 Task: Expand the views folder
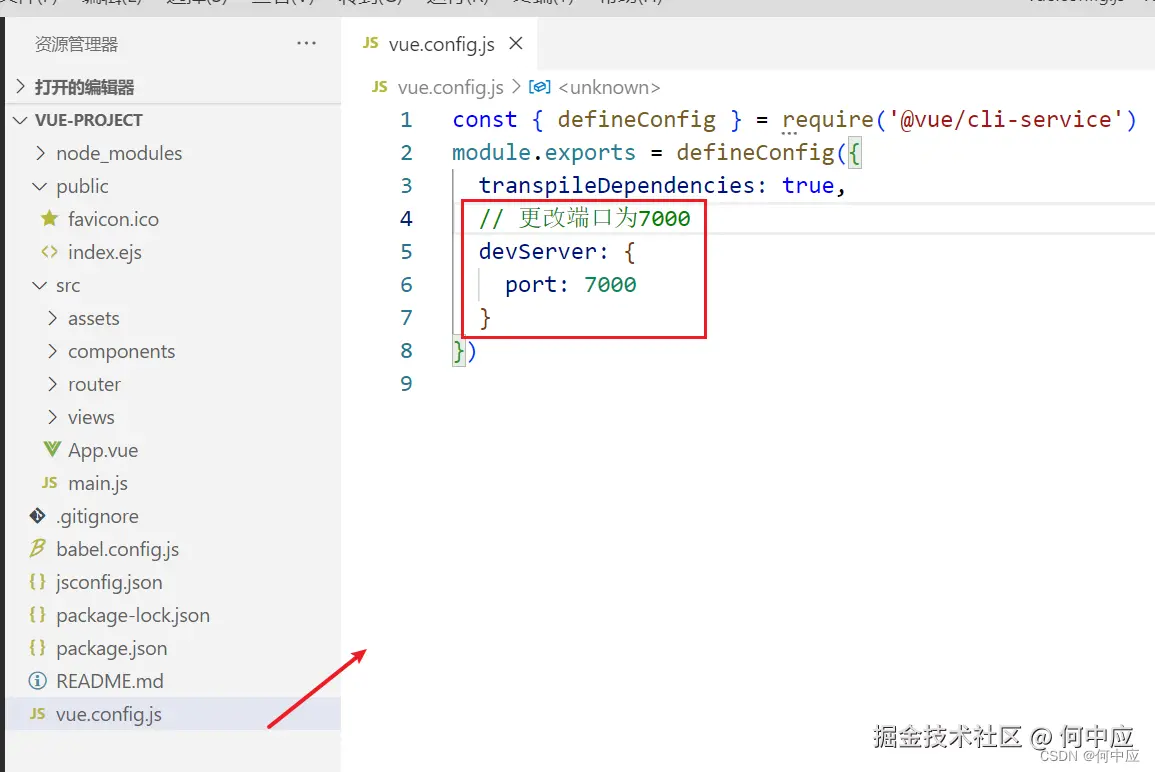(x=52, y=417)
